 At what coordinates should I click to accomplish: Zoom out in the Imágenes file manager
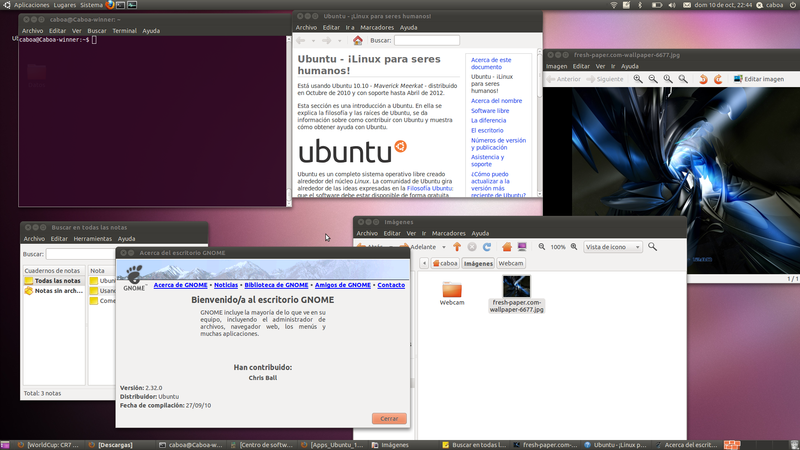pyautogui.click(x=542, y=247)
